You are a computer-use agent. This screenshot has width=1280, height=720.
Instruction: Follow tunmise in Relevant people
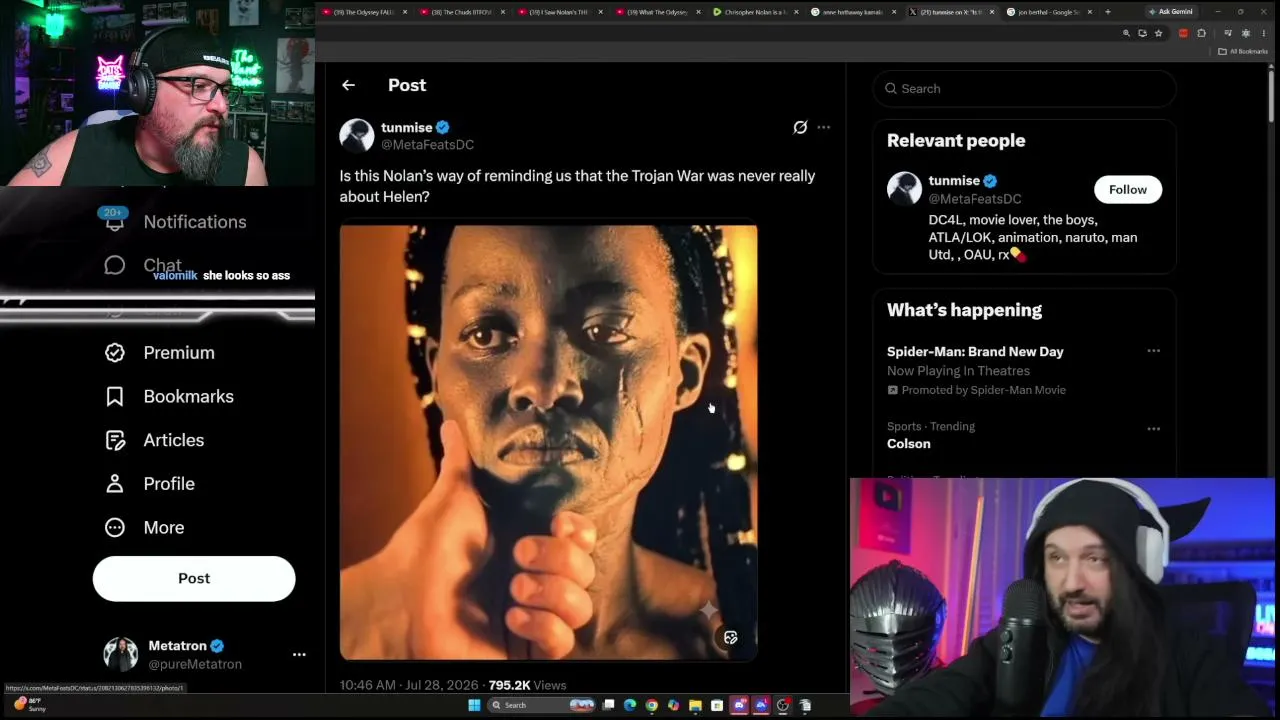click(1128, 190)
